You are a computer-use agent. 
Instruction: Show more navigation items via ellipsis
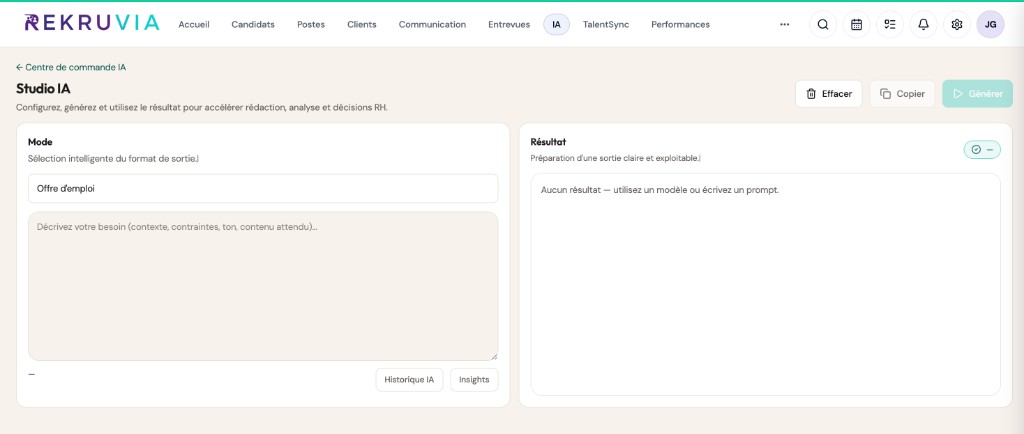coord(784,25)
